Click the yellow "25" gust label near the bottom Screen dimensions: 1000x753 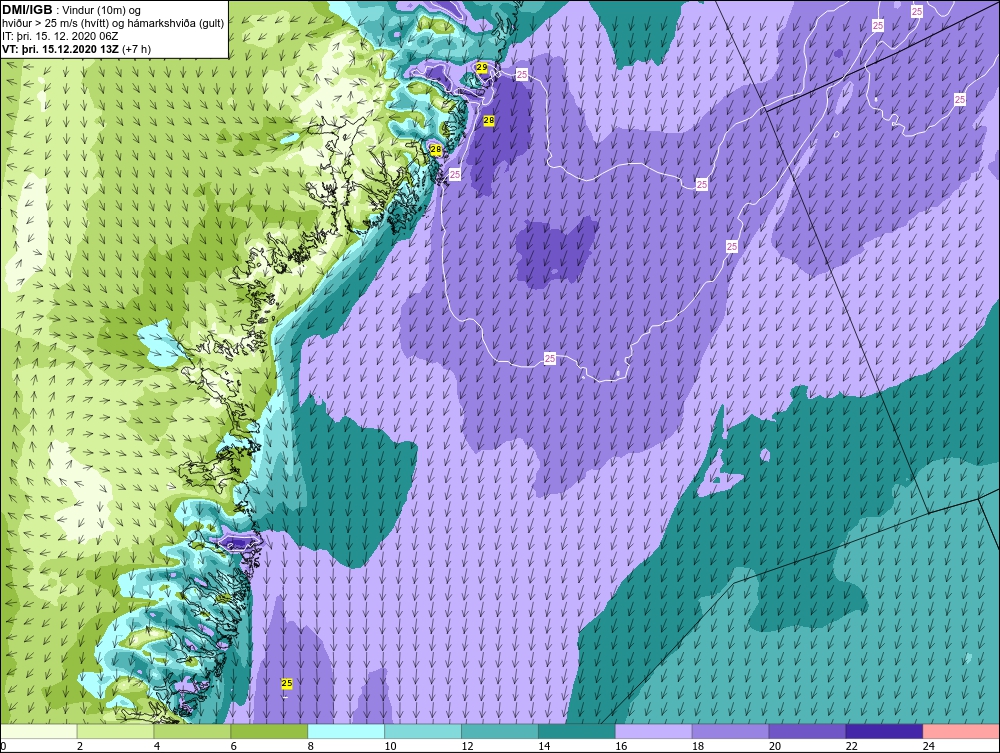tap(287, 683)
